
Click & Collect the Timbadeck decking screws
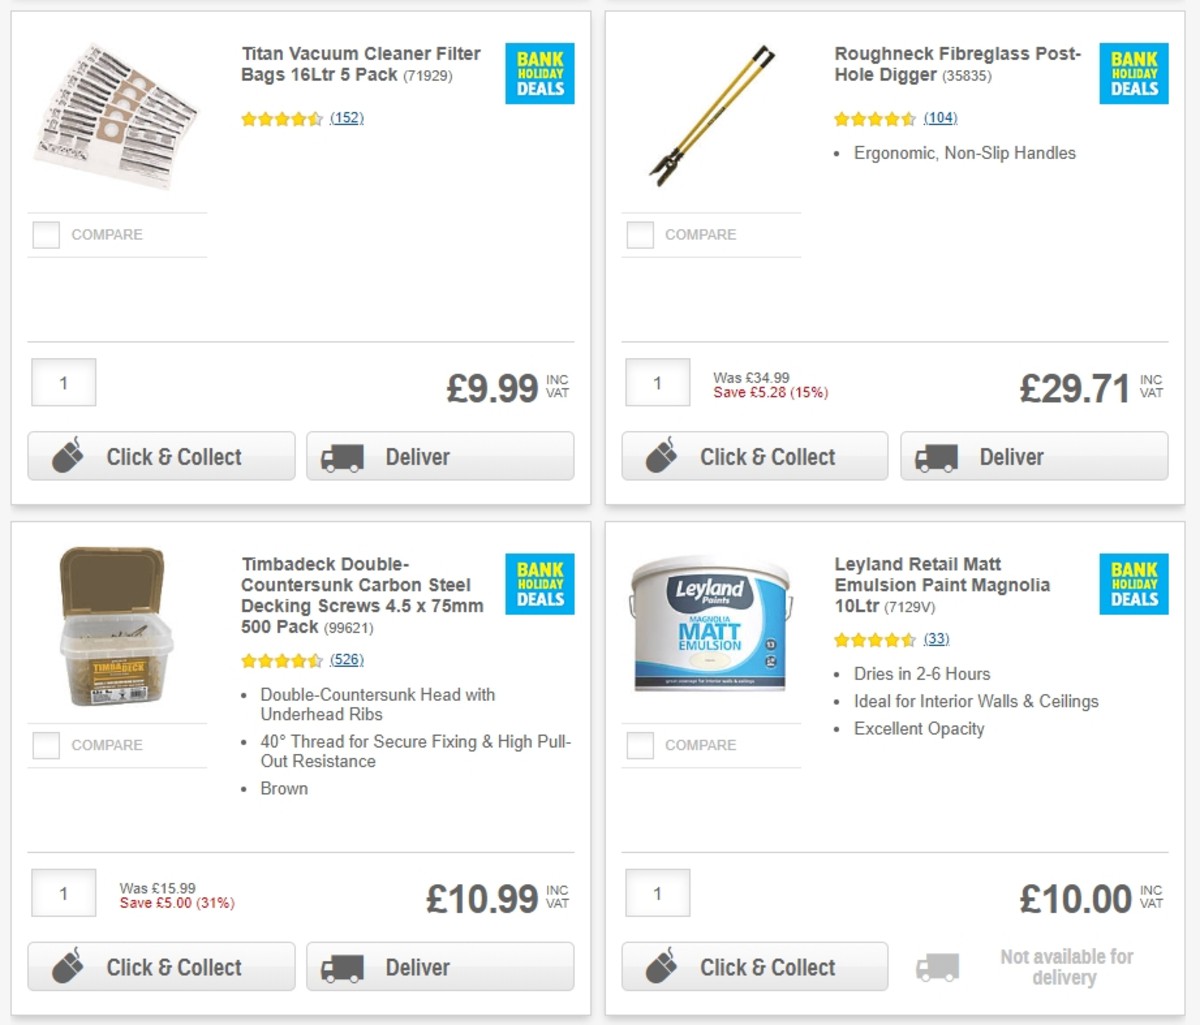[161, 967]
